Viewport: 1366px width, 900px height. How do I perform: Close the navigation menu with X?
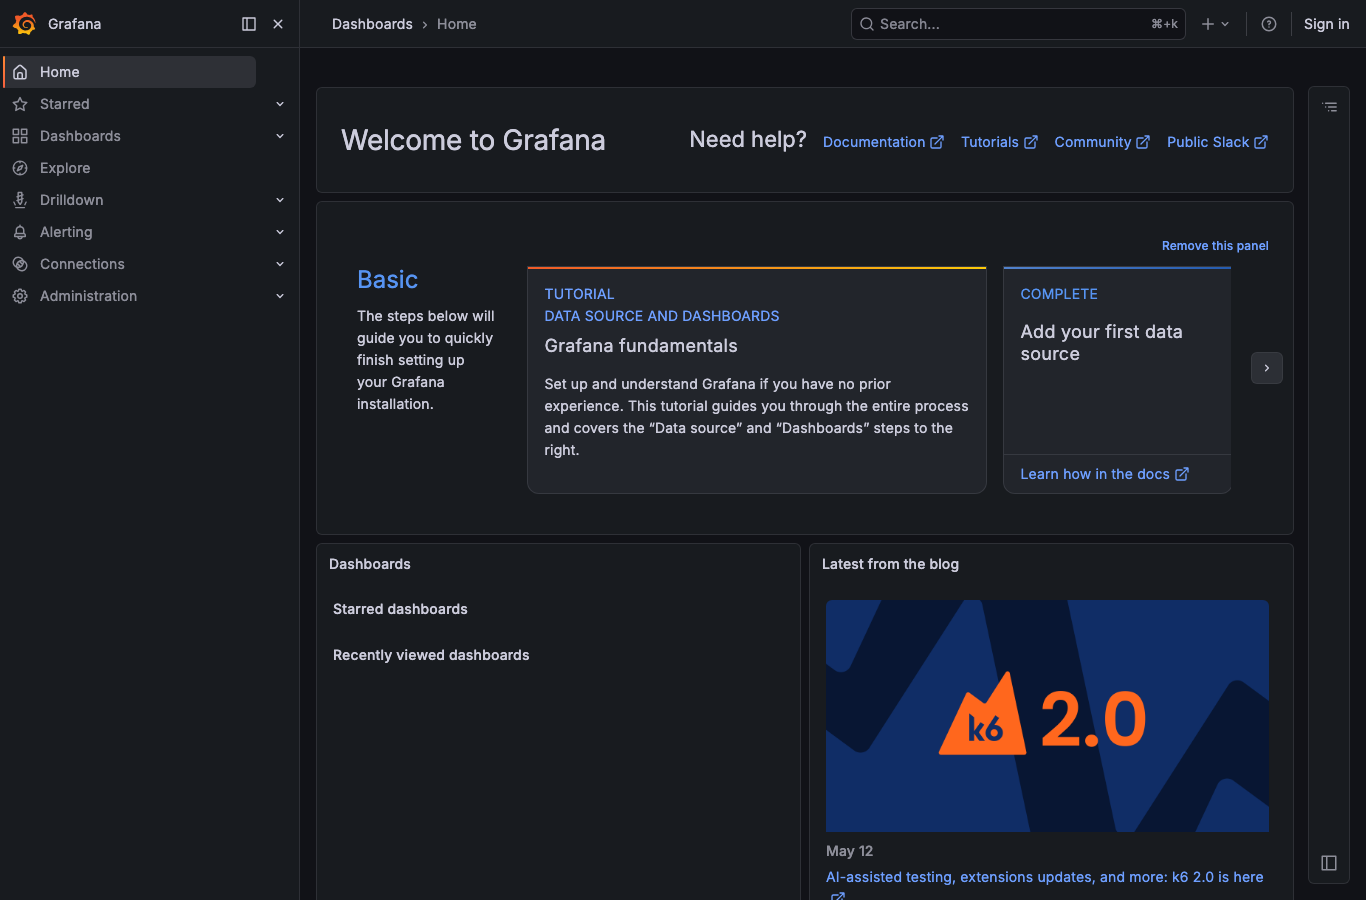click(x=278, y=24)
